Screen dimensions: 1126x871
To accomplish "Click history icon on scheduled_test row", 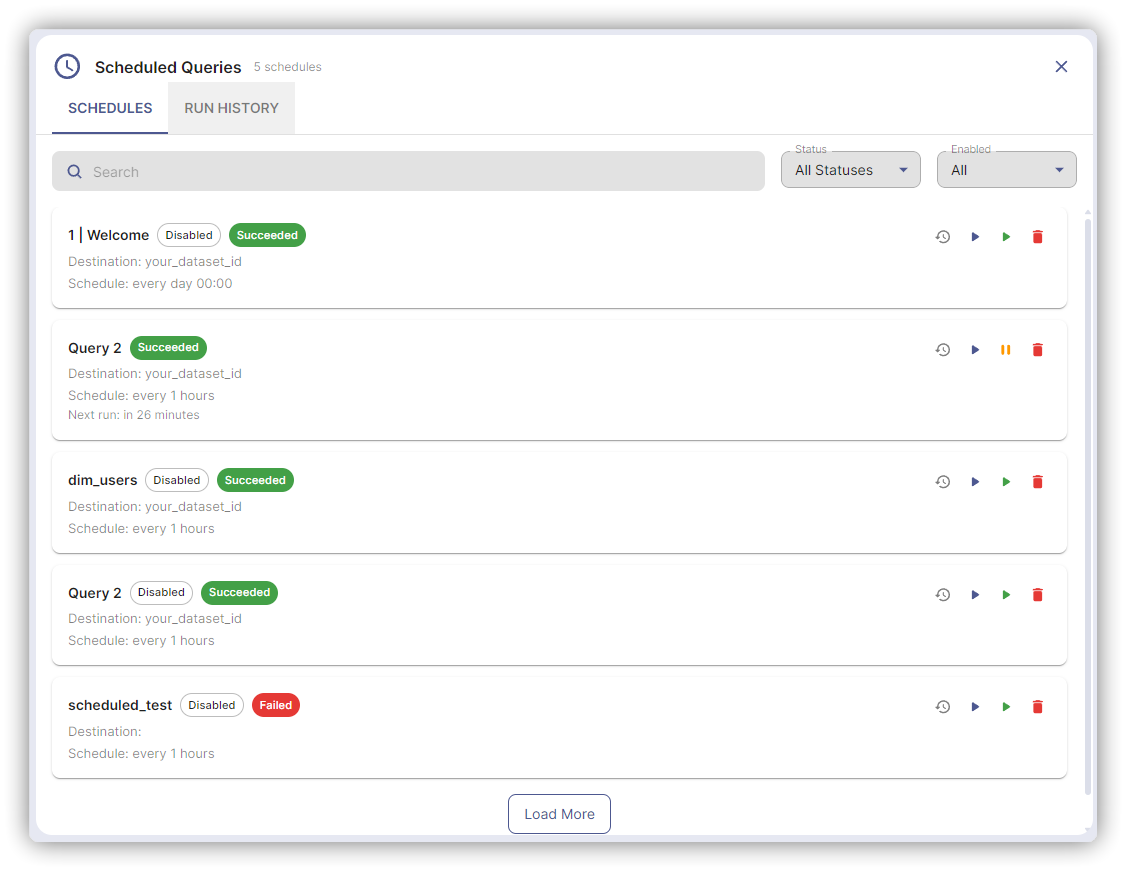I will click(942, 707).
